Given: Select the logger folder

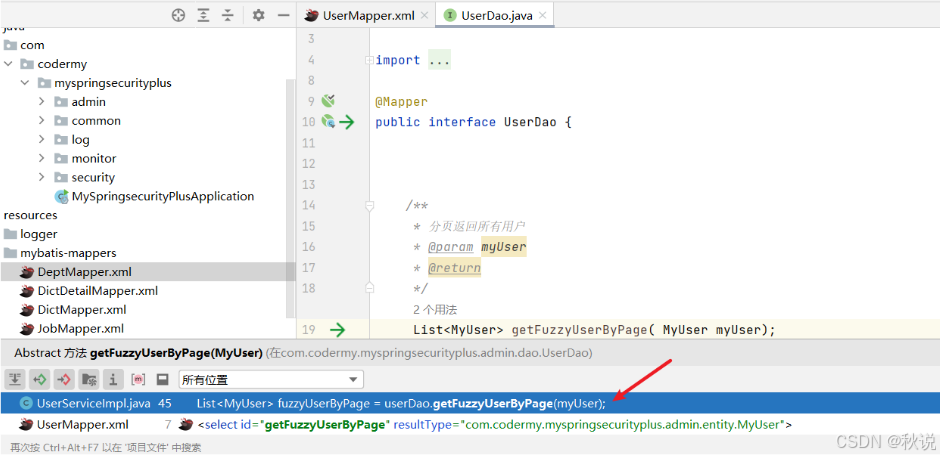Looking at the screenshot, I should [x=39, y=234].
